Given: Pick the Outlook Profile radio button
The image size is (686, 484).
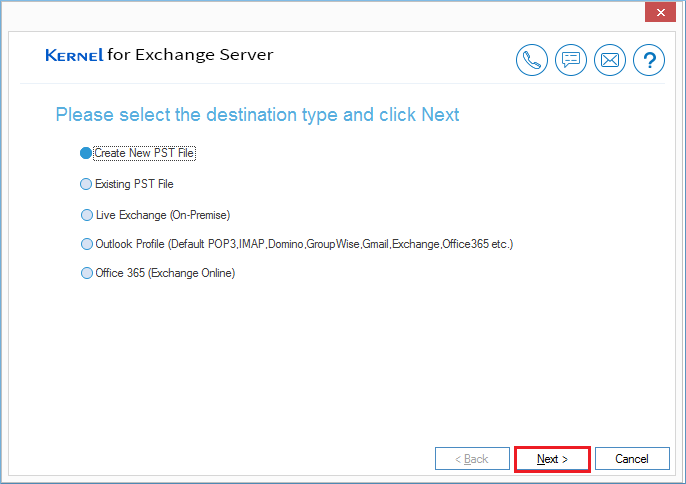Looking at the screenshot, I should [85, 244].
